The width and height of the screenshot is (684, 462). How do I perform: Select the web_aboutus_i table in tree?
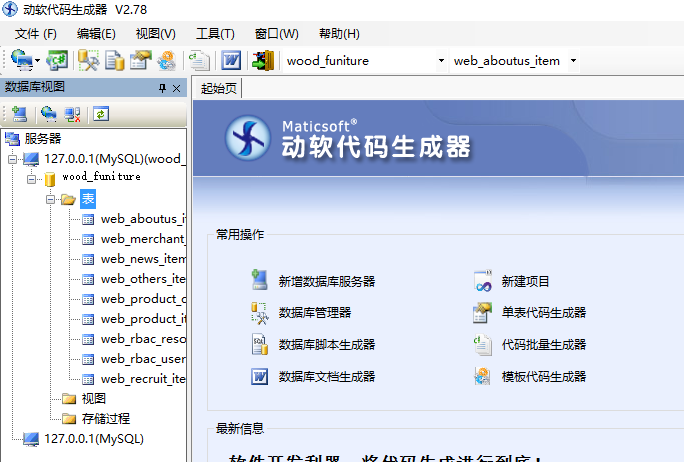click(x=143, y=219)
